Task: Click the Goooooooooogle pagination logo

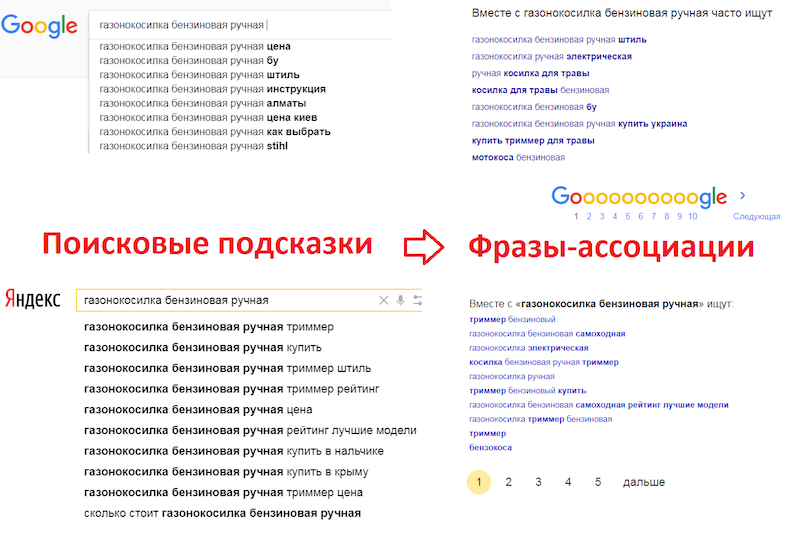Action: [638, 197]
